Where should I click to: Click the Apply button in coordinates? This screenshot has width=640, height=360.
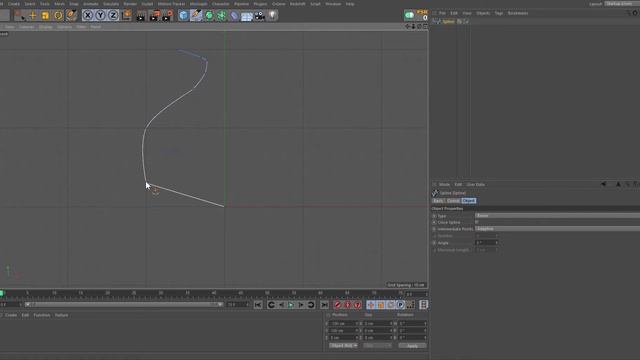[x=412, y=346]
